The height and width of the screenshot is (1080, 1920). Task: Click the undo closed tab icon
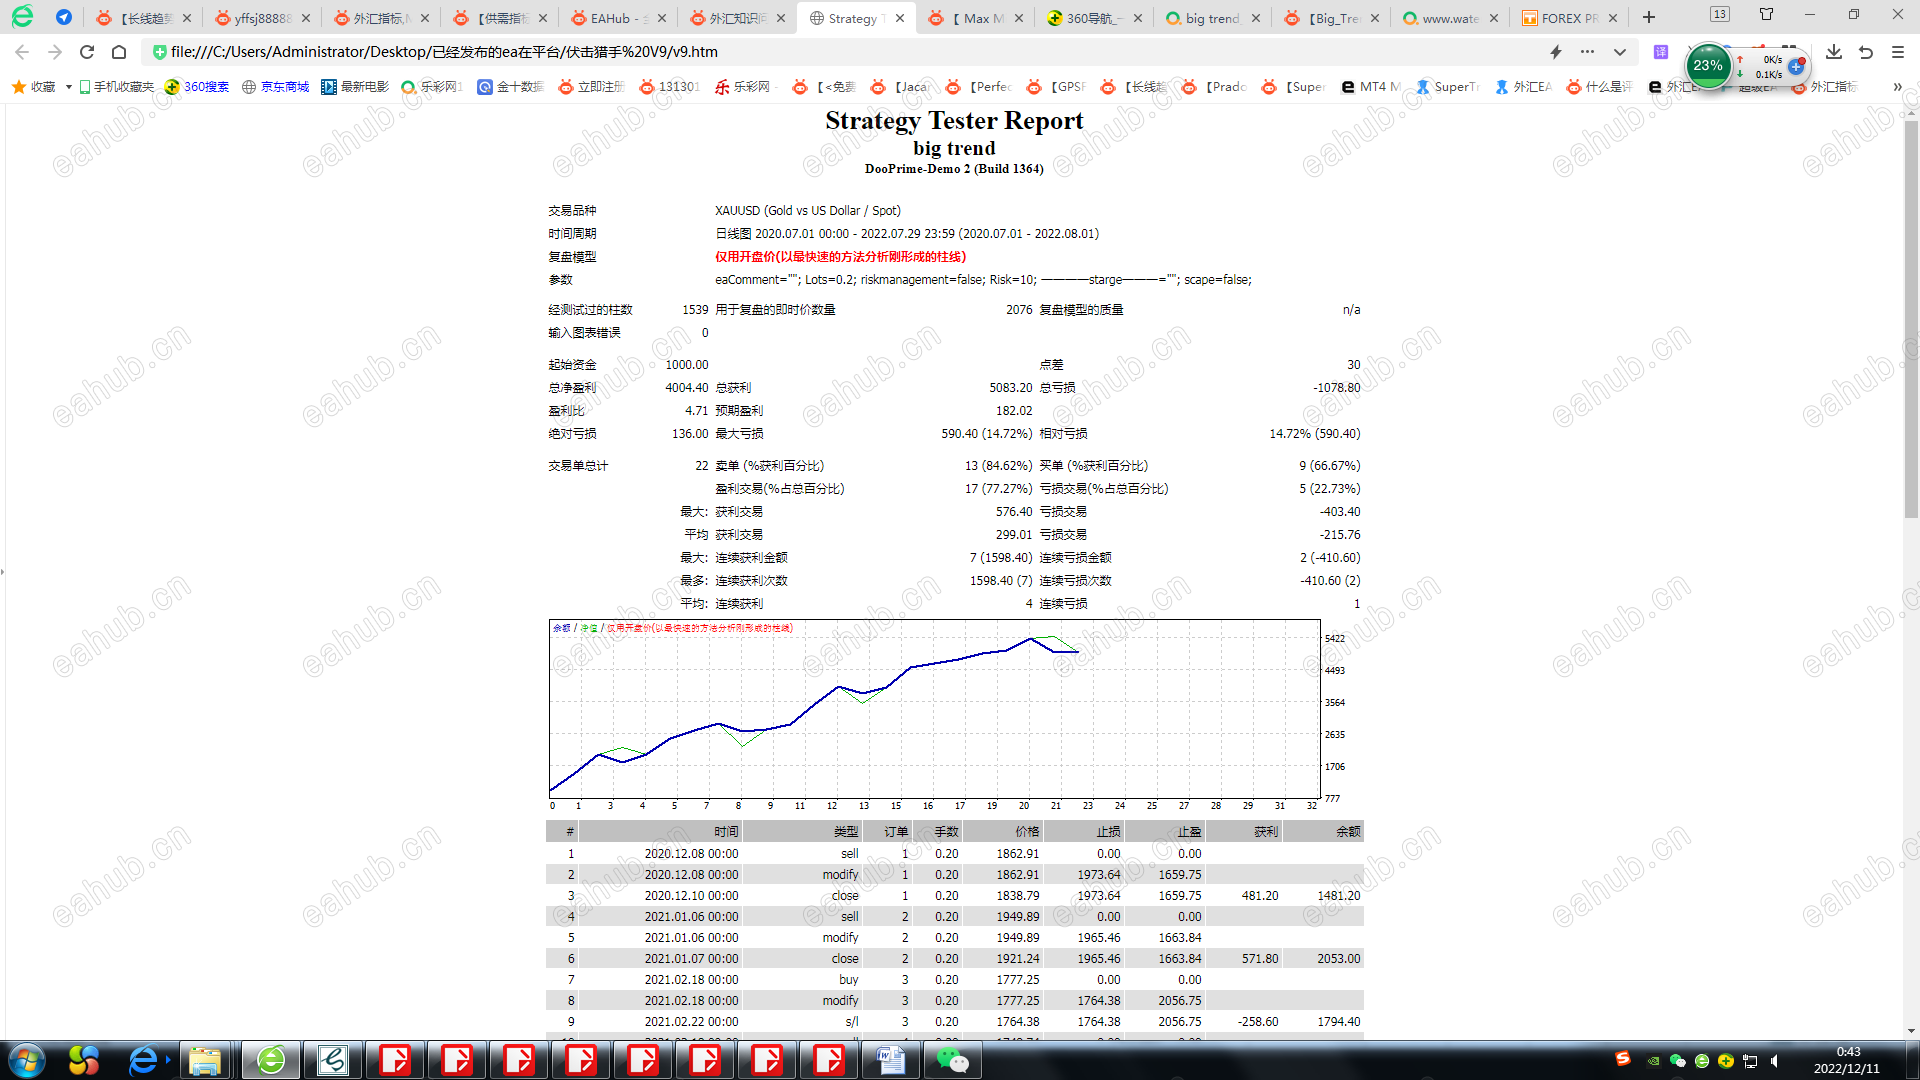1866,52
